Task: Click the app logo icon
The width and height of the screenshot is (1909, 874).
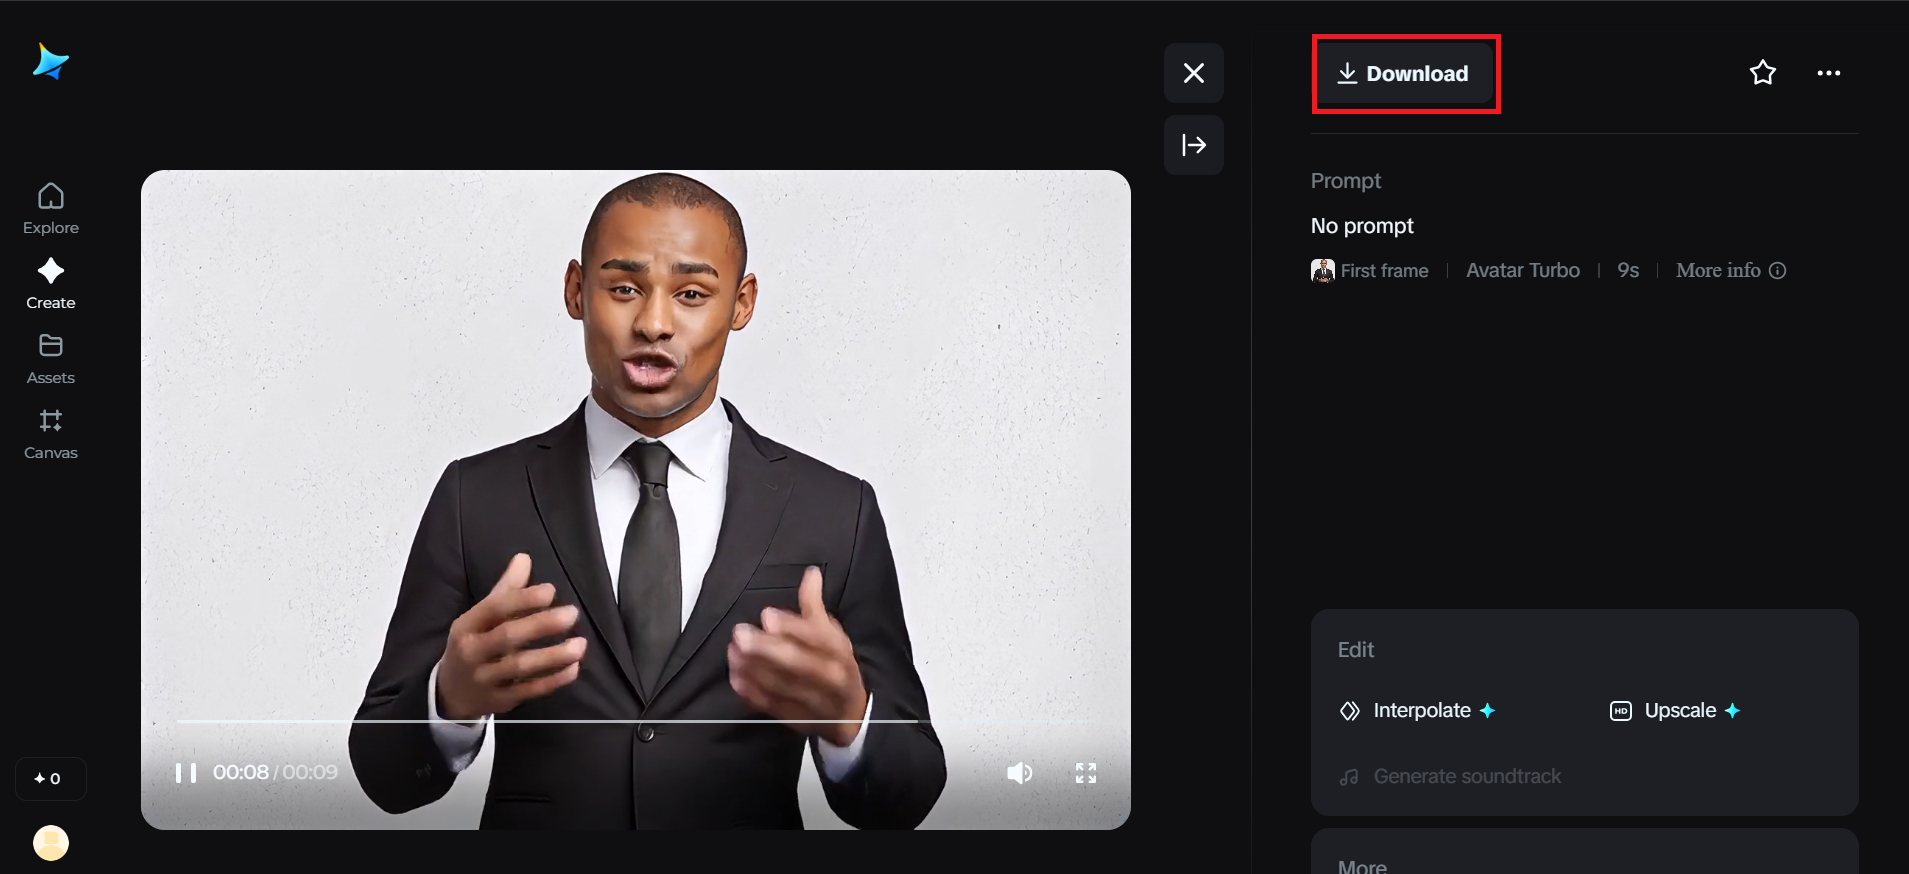Action: [x=50, y=62]
